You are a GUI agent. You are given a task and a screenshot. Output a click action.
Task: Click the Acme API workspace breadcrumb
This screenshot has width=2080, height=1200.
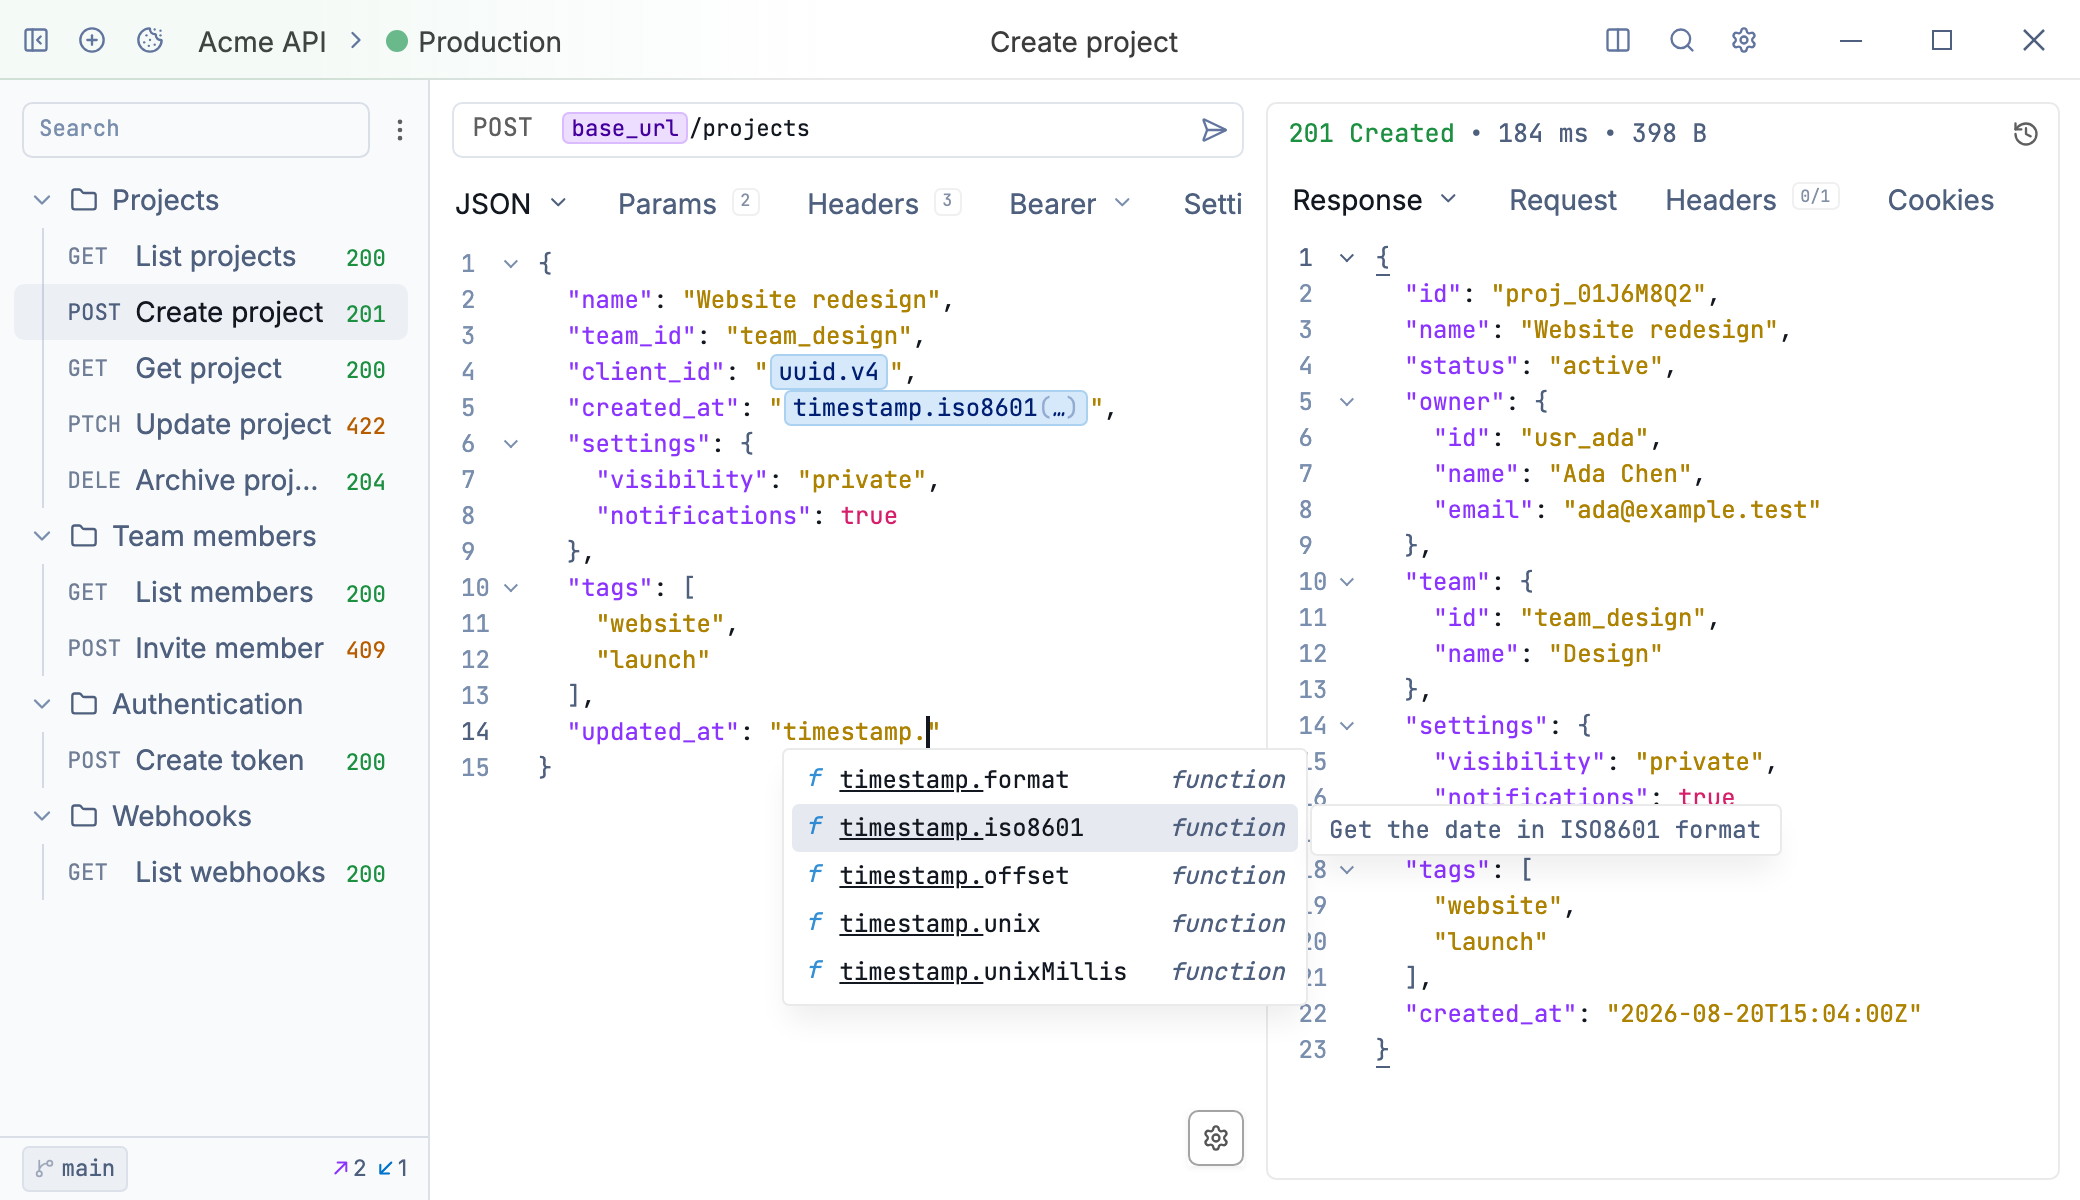262,42
